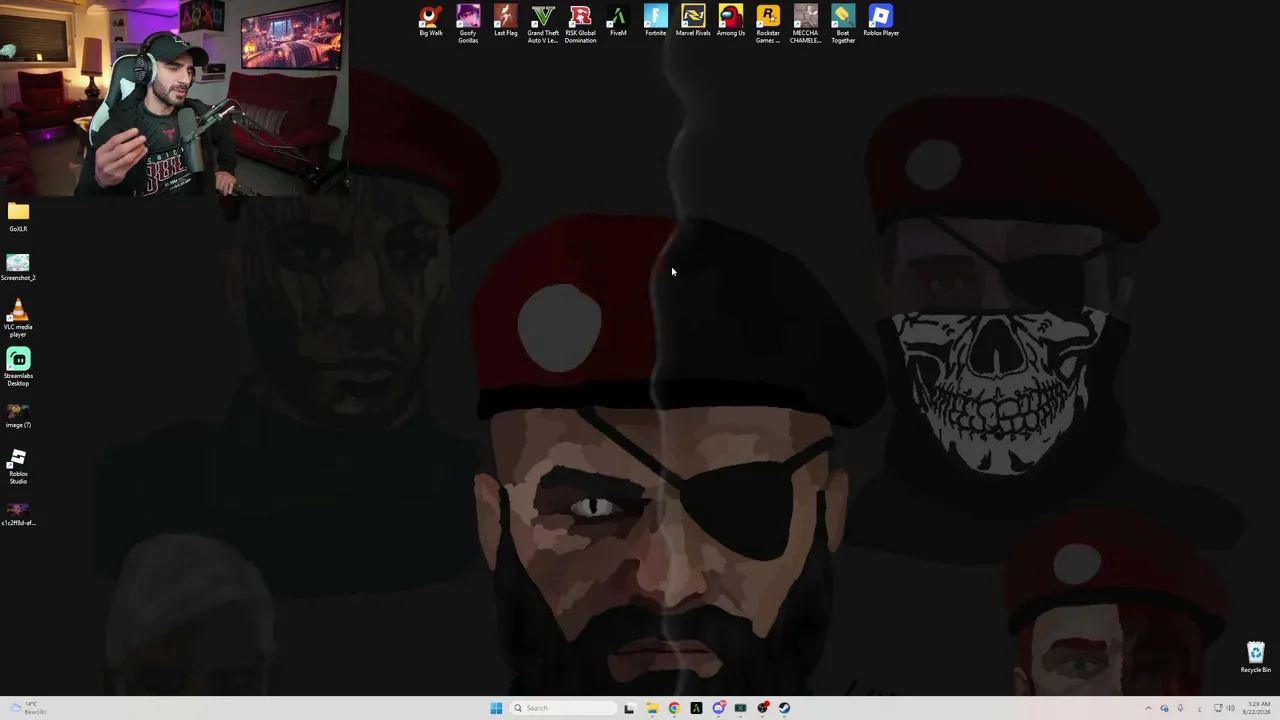Image resolution: width=1280 pixels, height=720 pixels.
Task: Open the FiveM app on the taskbar
Action: (x=696, y=708)
